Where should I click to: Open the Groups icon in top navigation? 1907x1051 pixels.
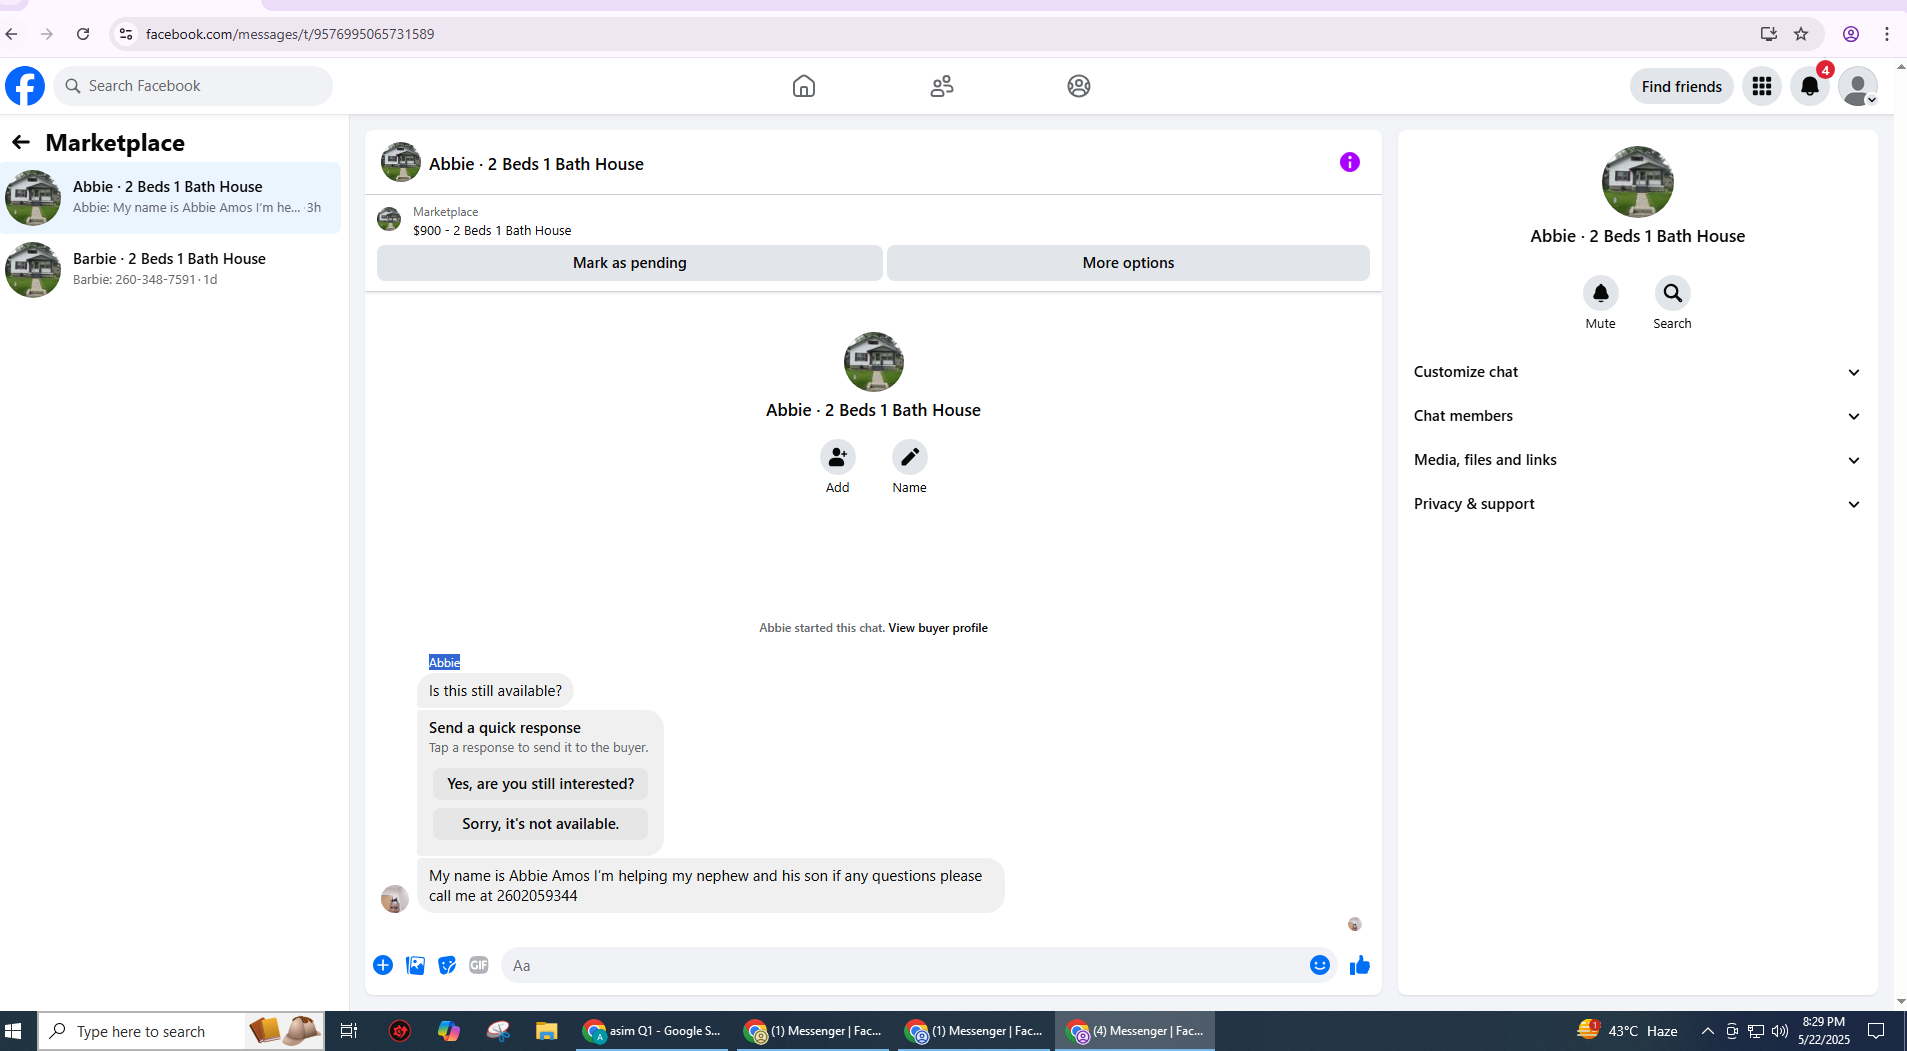[1079, 86]
